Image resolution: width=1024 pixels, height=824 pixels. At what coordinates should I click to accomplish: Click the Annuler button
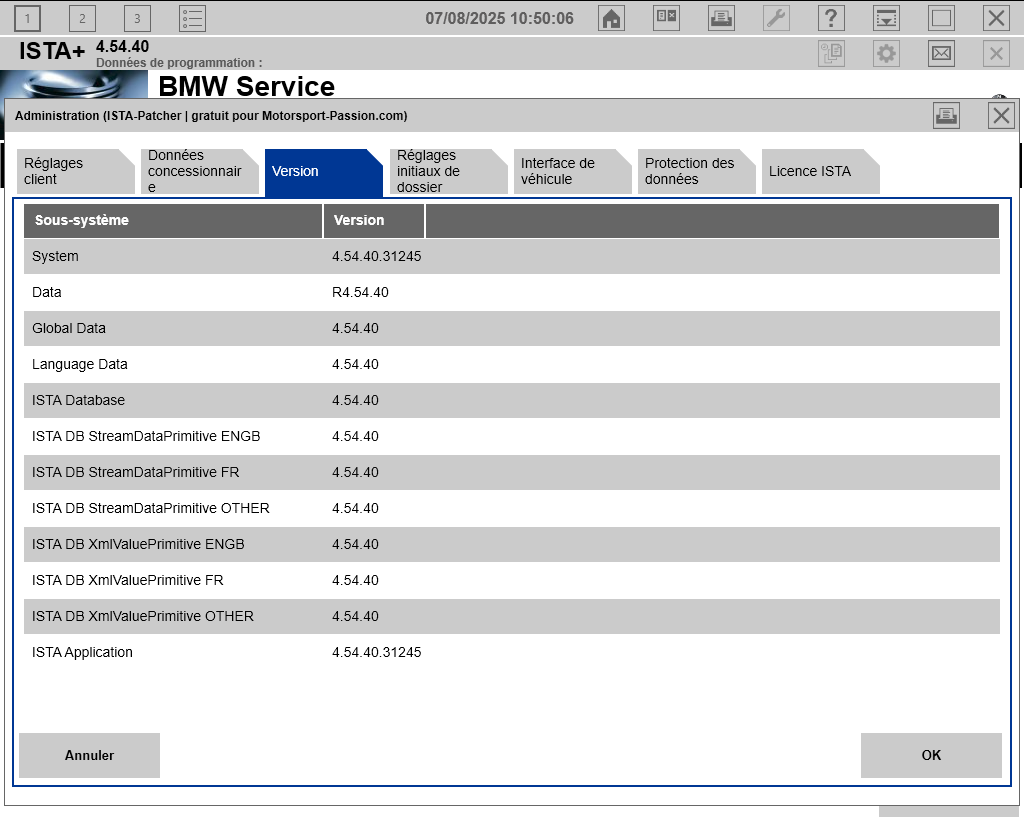(89, 755)
